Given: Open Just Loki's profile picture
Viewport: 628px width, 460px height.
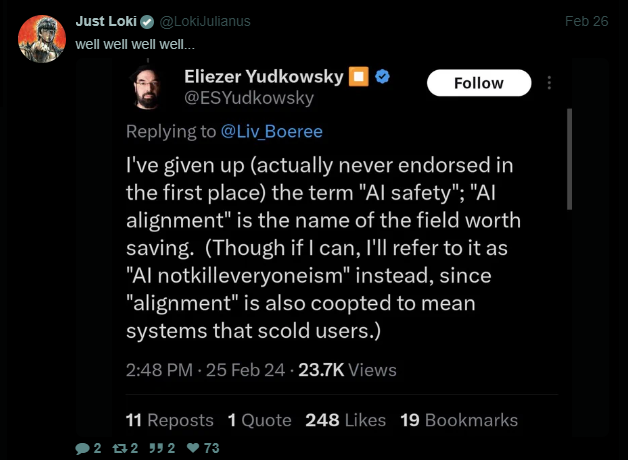Looking at the screenshot, I should click(x=37, y=38).
